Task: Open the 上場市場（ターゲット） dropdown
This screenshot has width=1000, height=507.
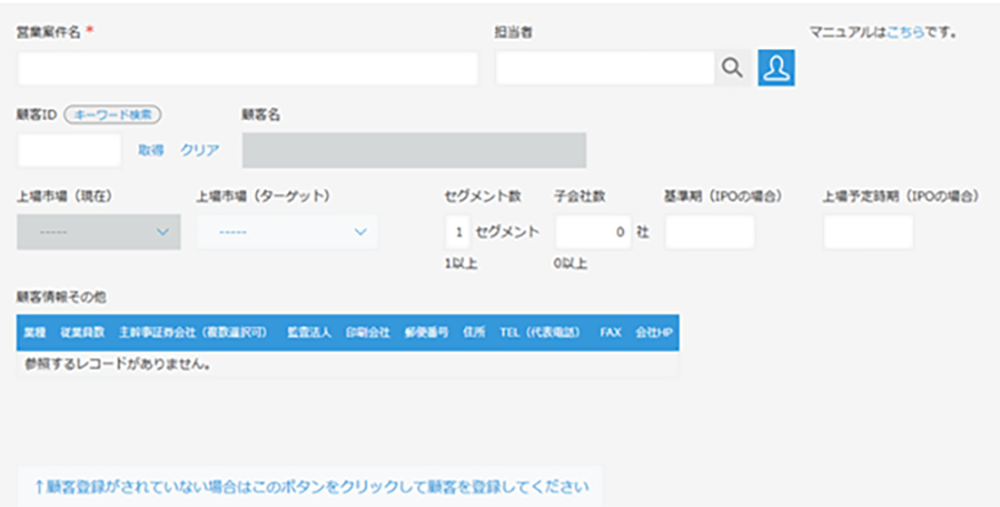Action: (x=287, y=232)
